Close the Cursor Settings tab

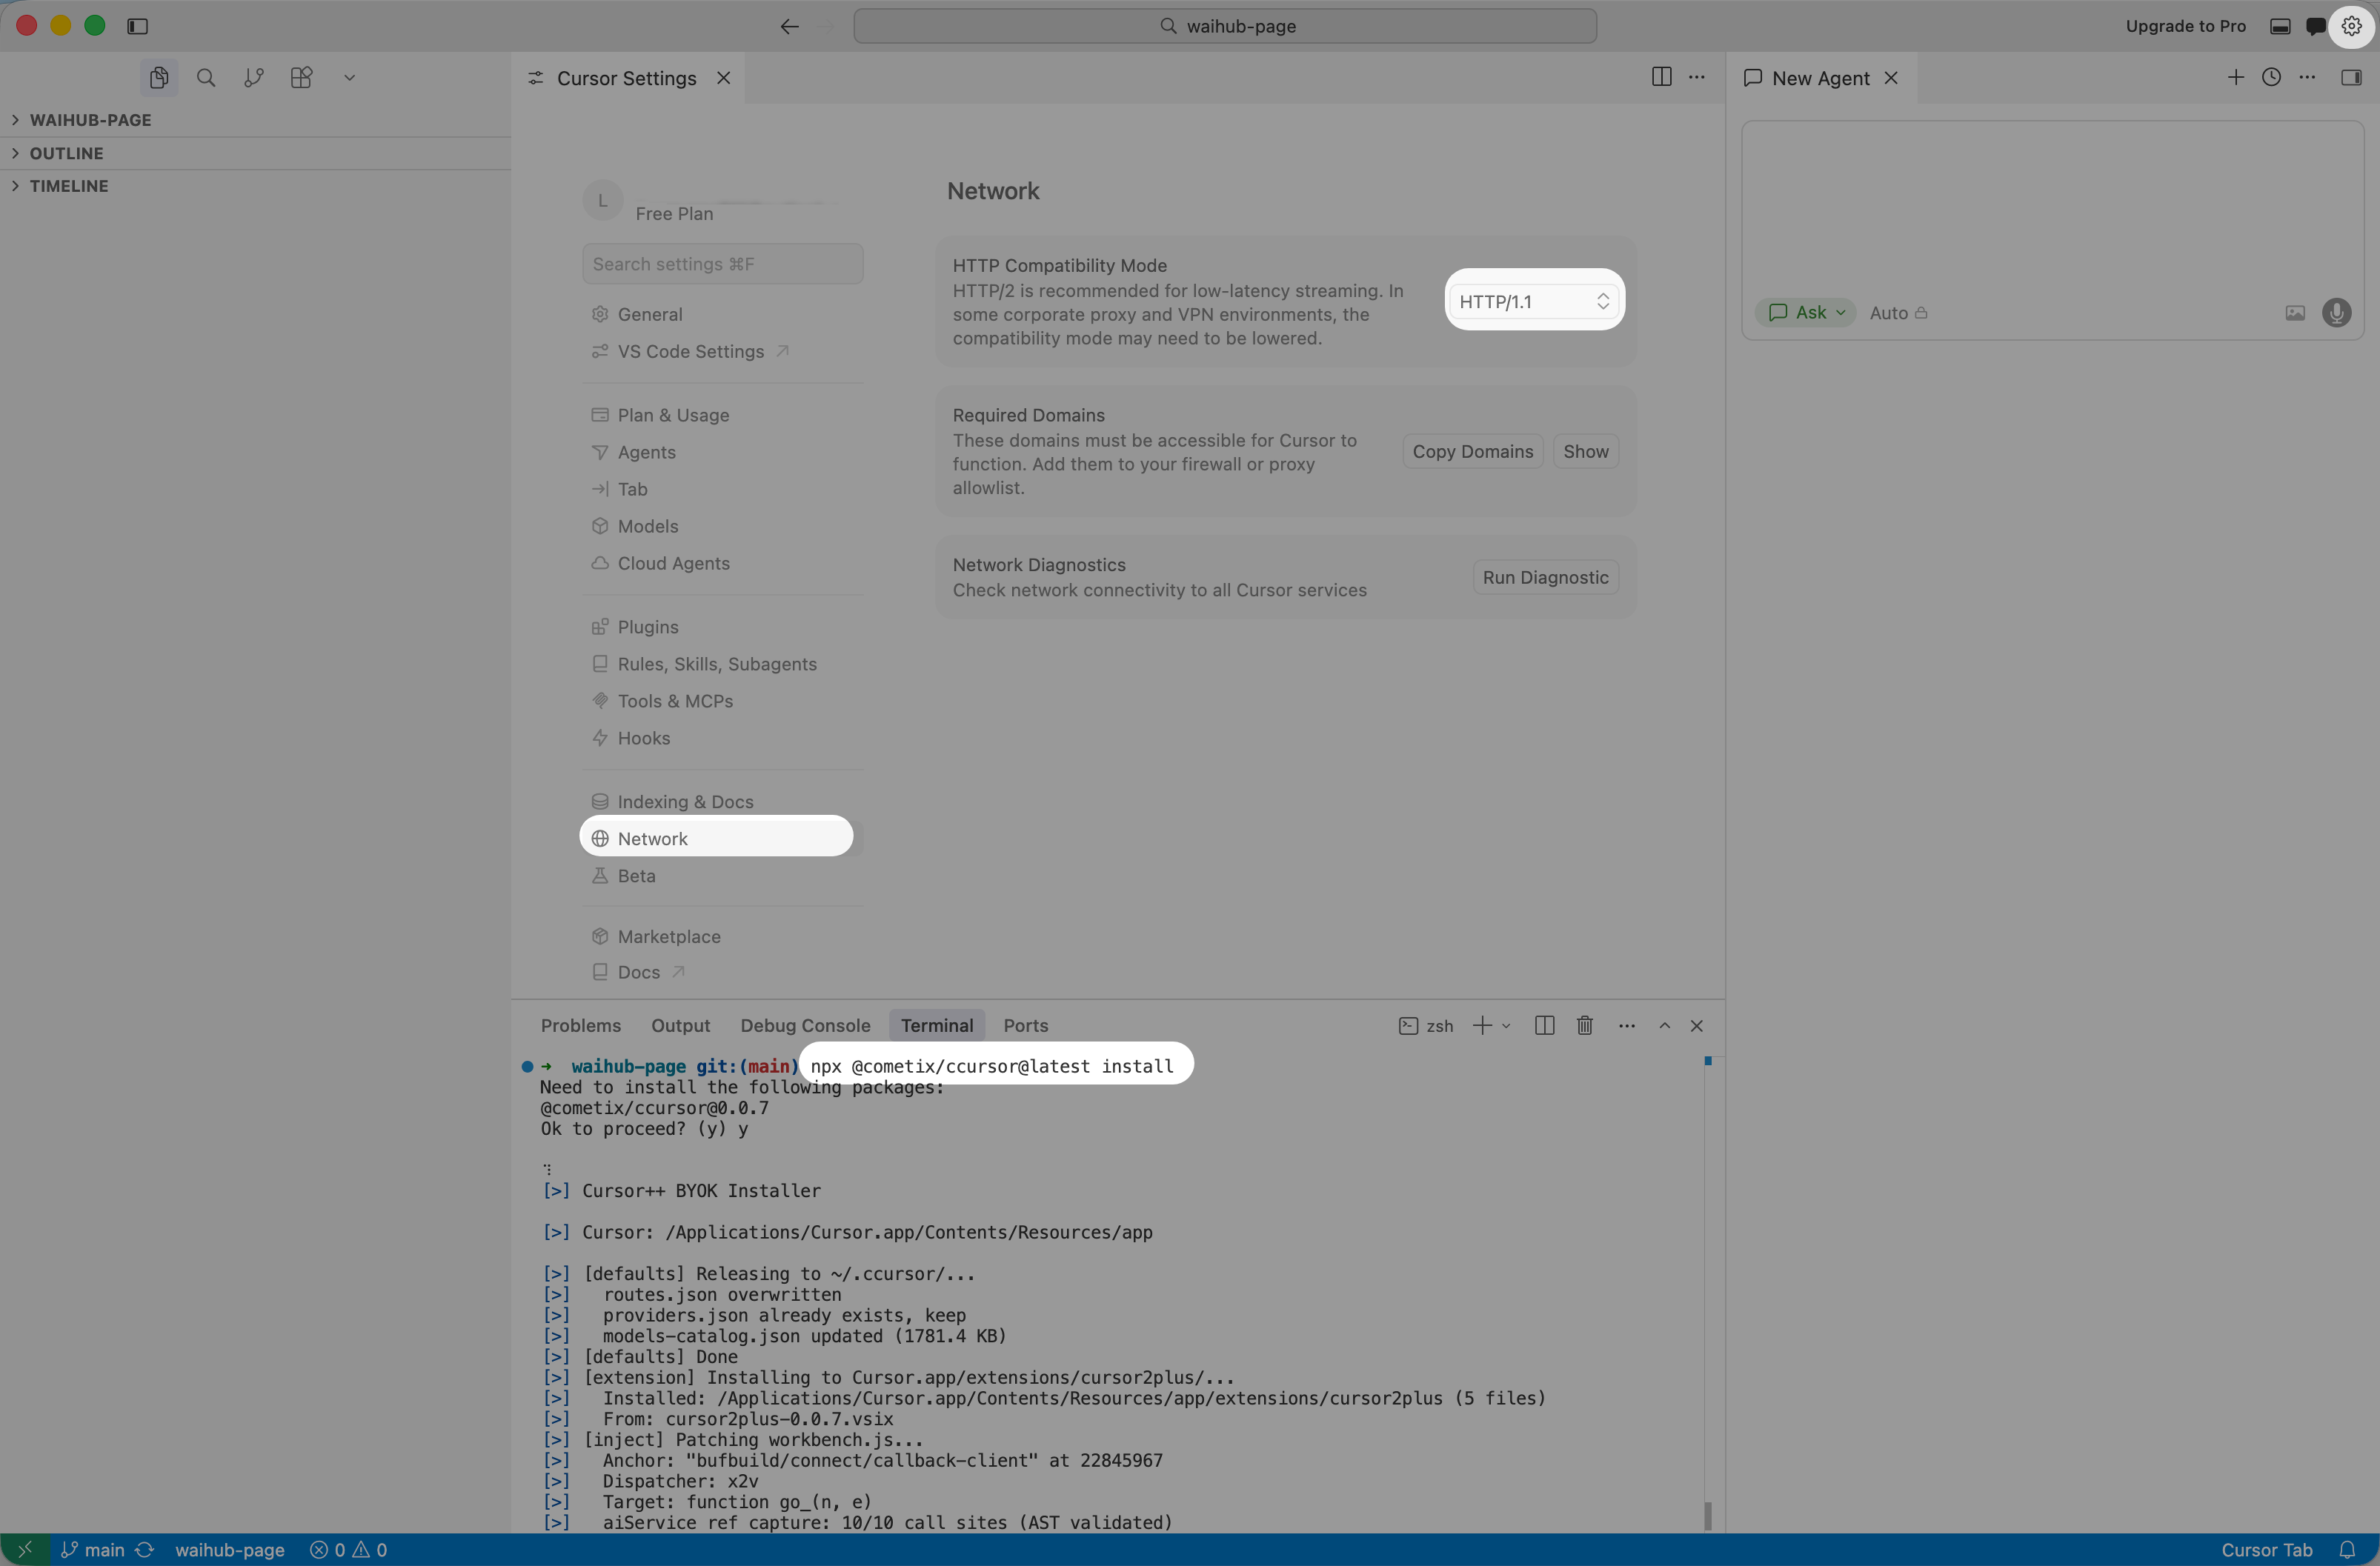point(723,78)
